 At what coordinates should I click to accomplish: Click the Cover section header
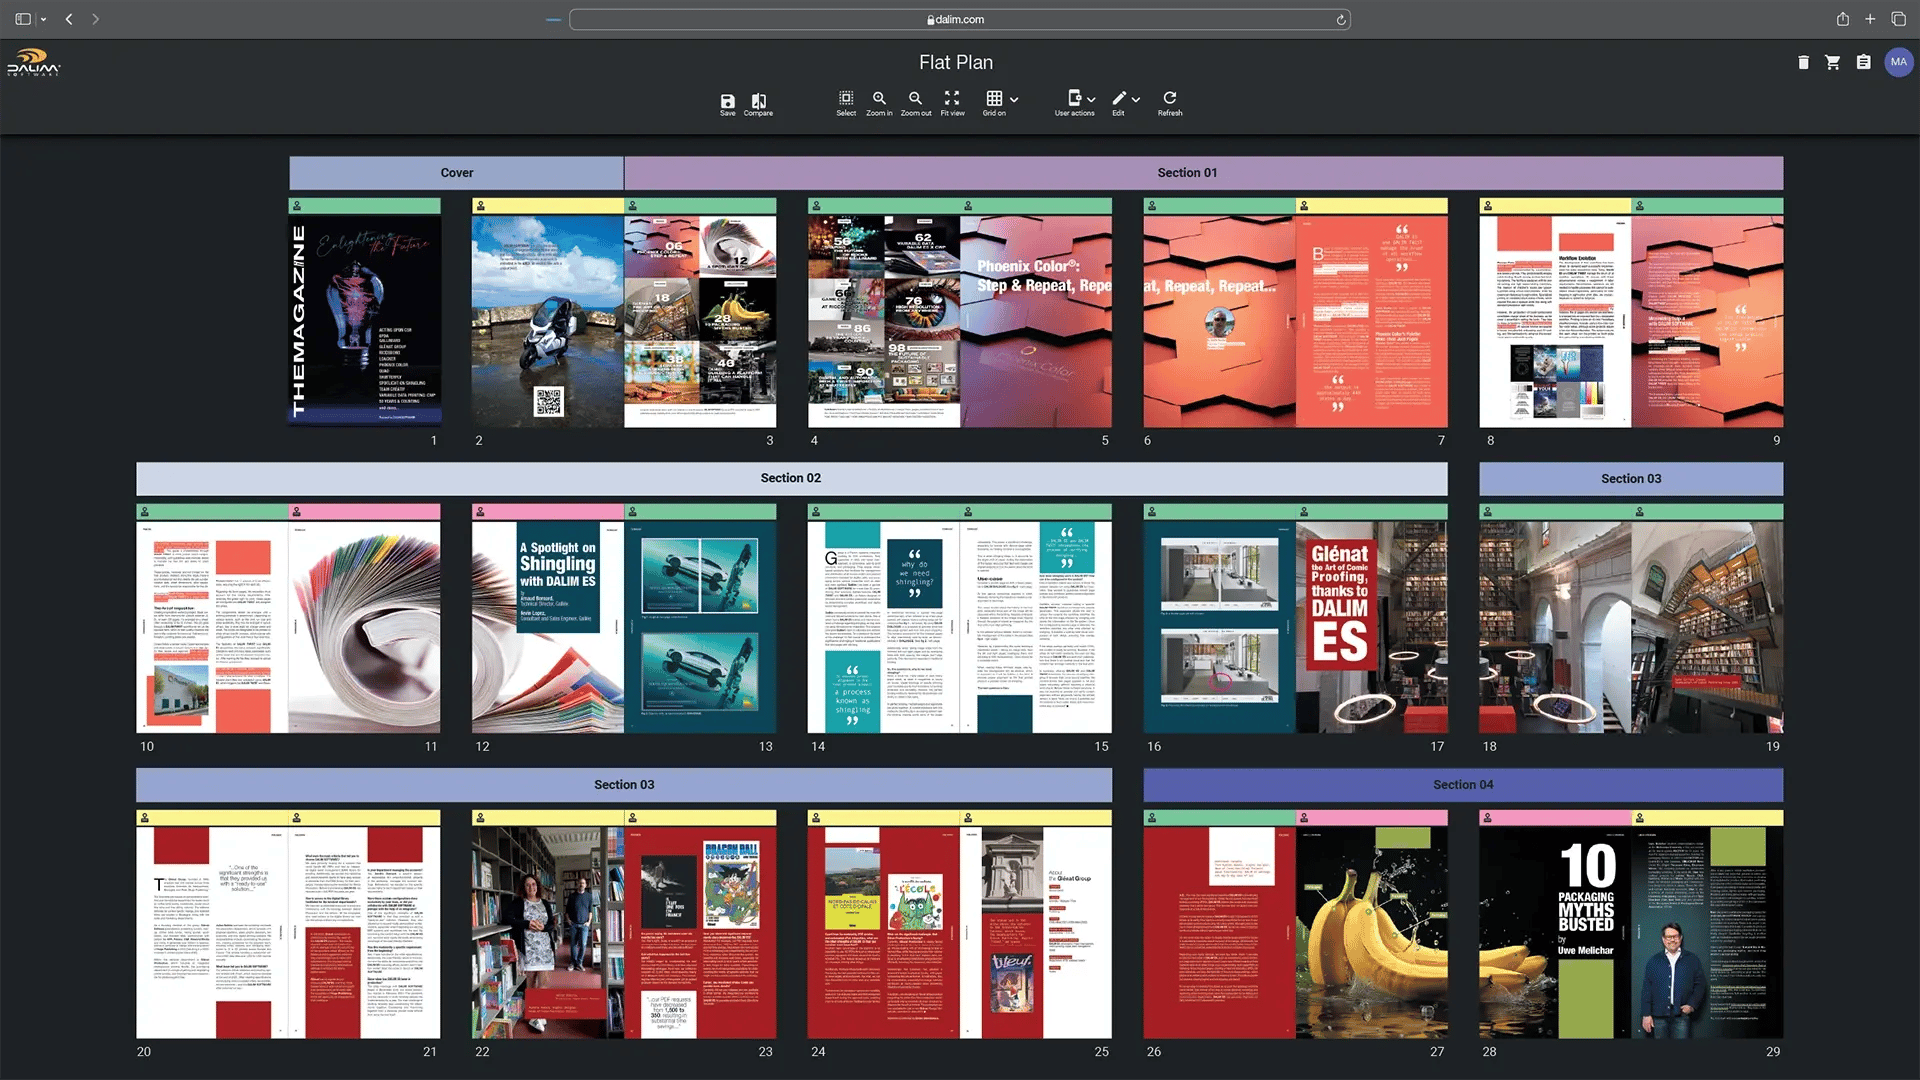456,173
